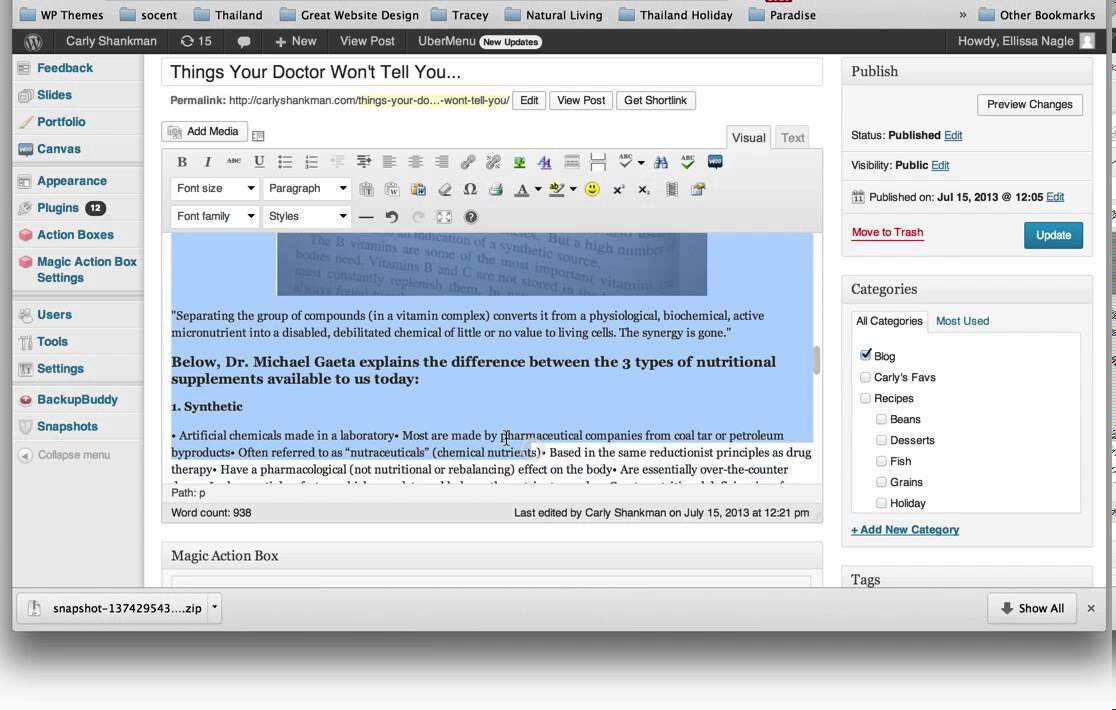This screenshot has width=1116, height=710.
Task: Insert a numbered list
Action: (311, 162)
